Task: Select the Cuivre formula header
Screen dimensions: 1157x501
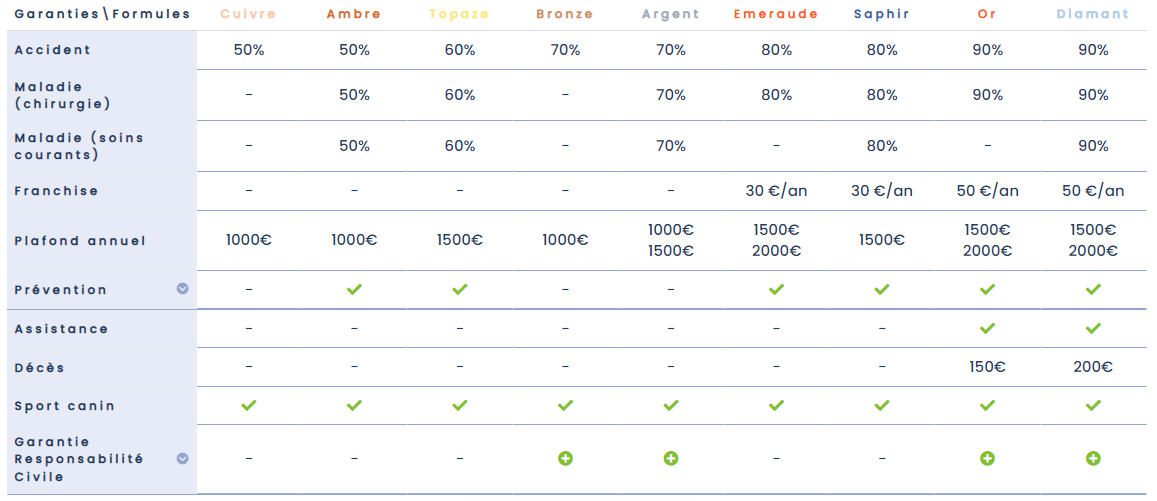Action: [249, 14]
